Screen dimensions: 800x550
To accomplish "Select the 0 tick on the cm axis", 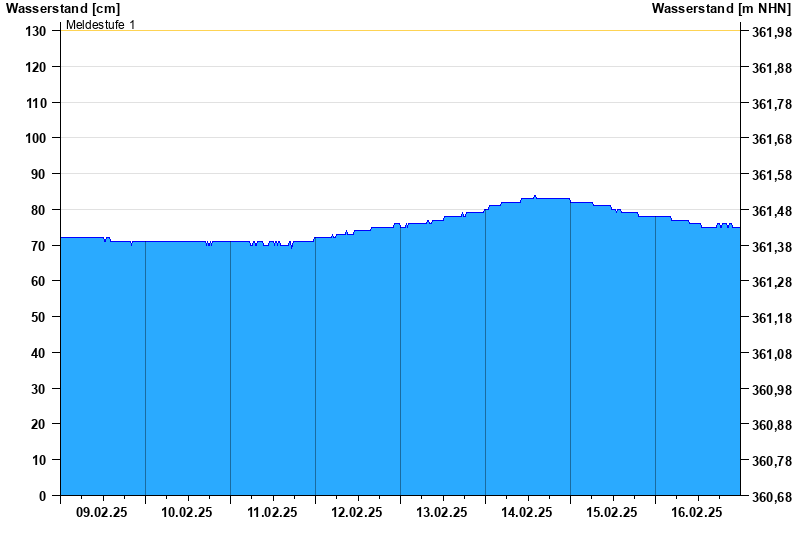I will [x=43, y=496].
